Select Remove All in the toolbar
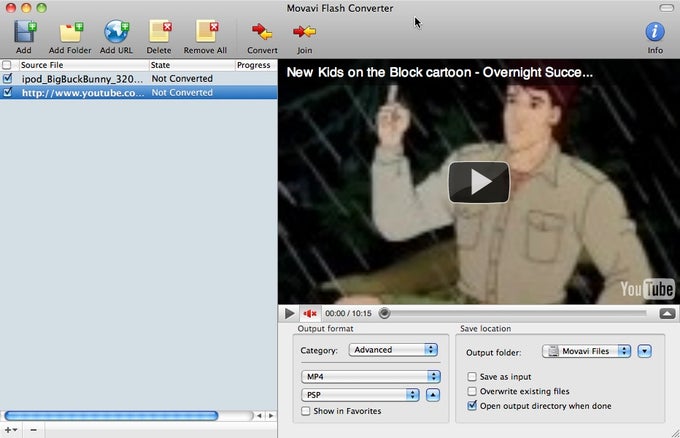The width and height of the screenshot is (680, 438). point(206,32)
